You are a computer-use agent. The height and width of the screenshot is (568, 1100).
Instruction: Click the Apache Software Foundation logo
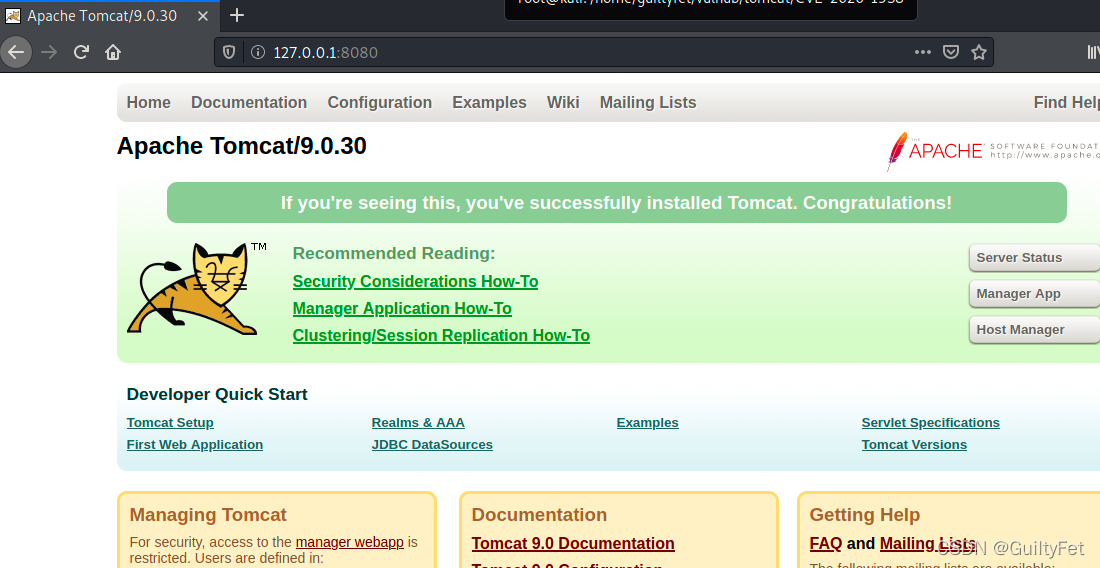(x=993, y=151)
